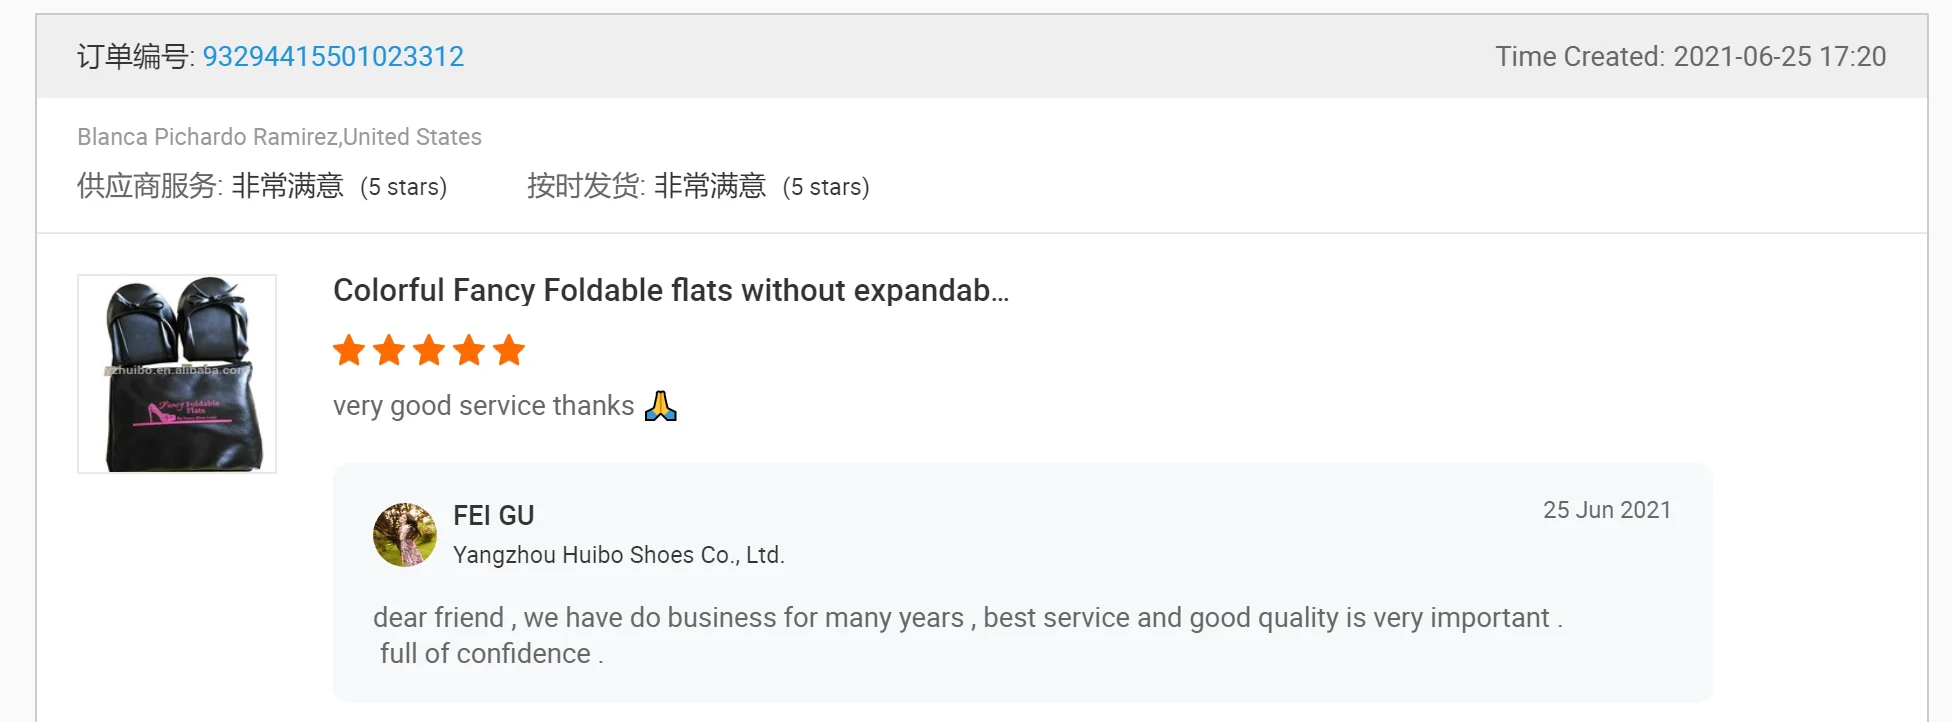Click the product photo of foldable flats
This screenshot has height=722, width=1952.
[176, 374]
